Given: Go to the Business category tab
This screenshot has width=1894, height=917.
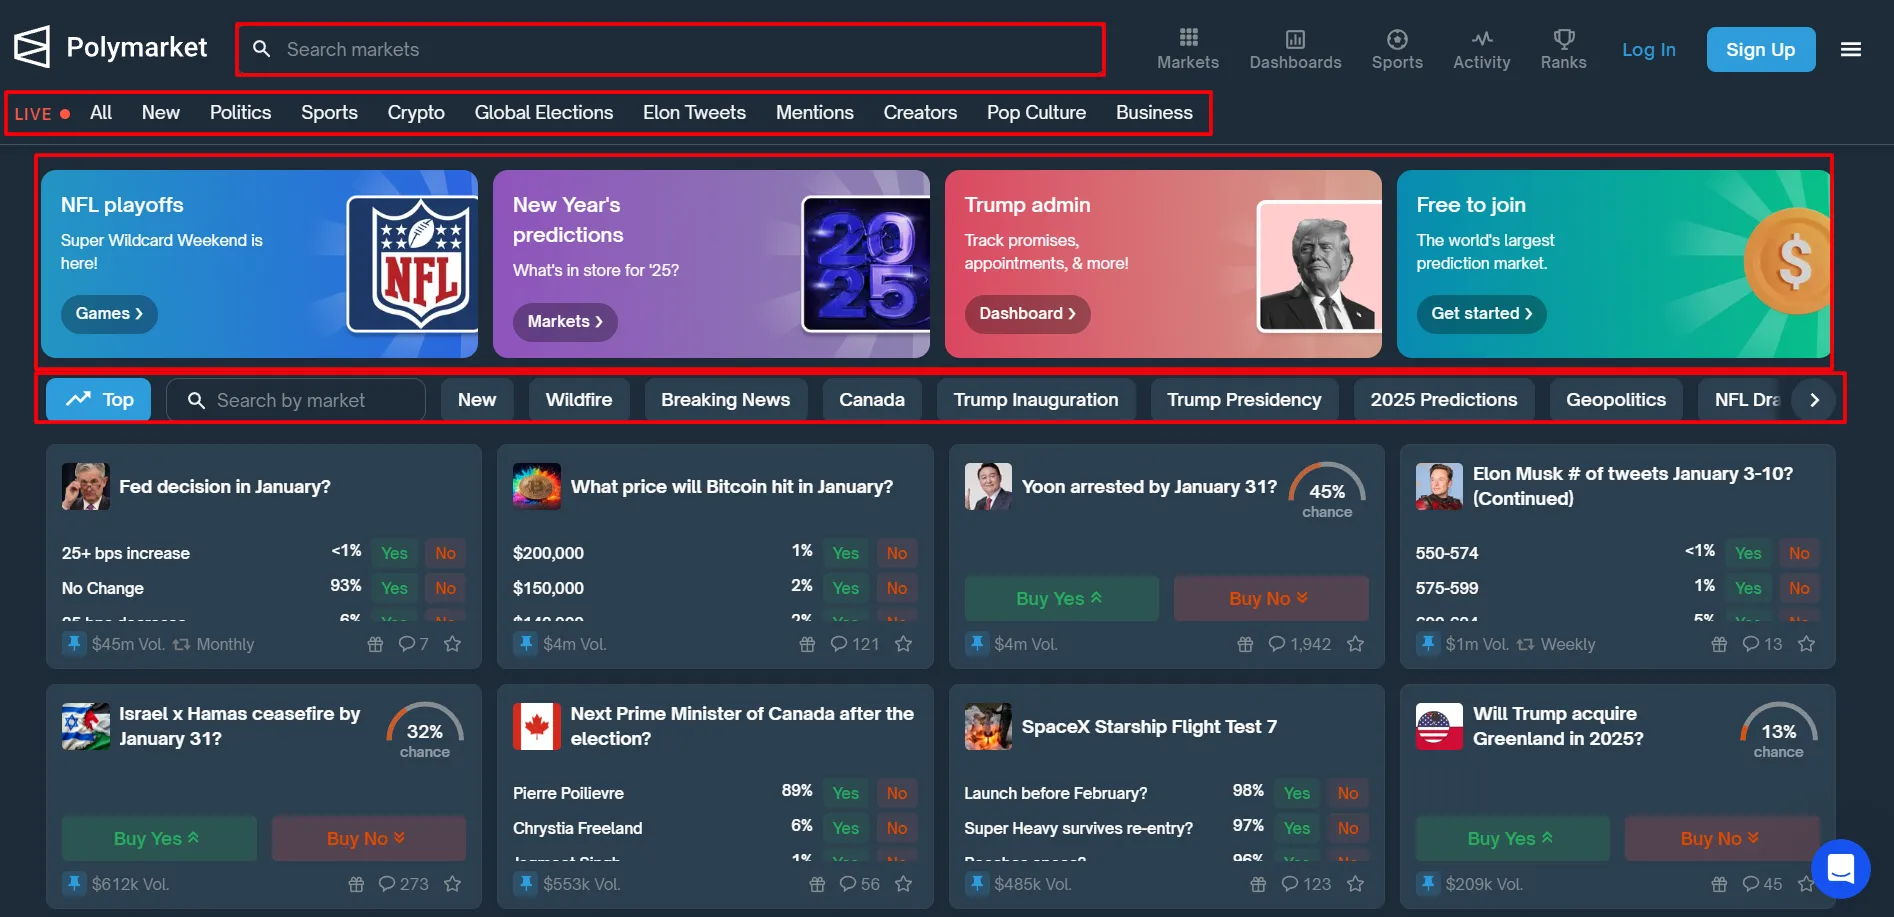Looking at the screenshot, I should 1154,113.
